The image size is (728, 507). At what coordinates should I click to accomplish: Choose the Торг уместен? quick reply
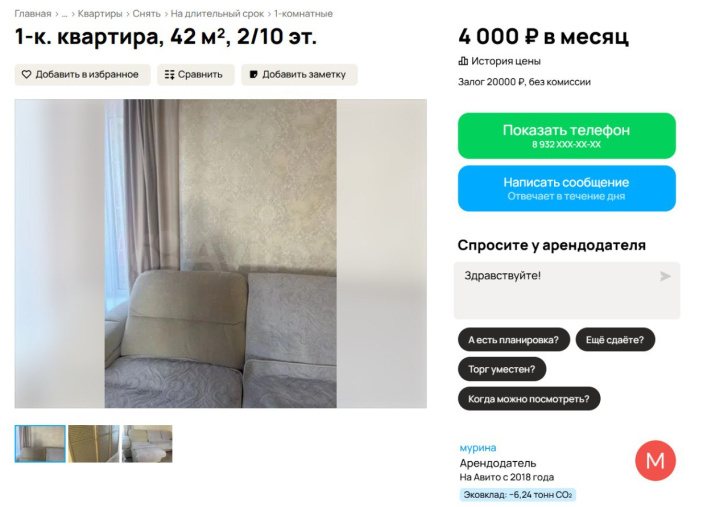tap(502, 369)
